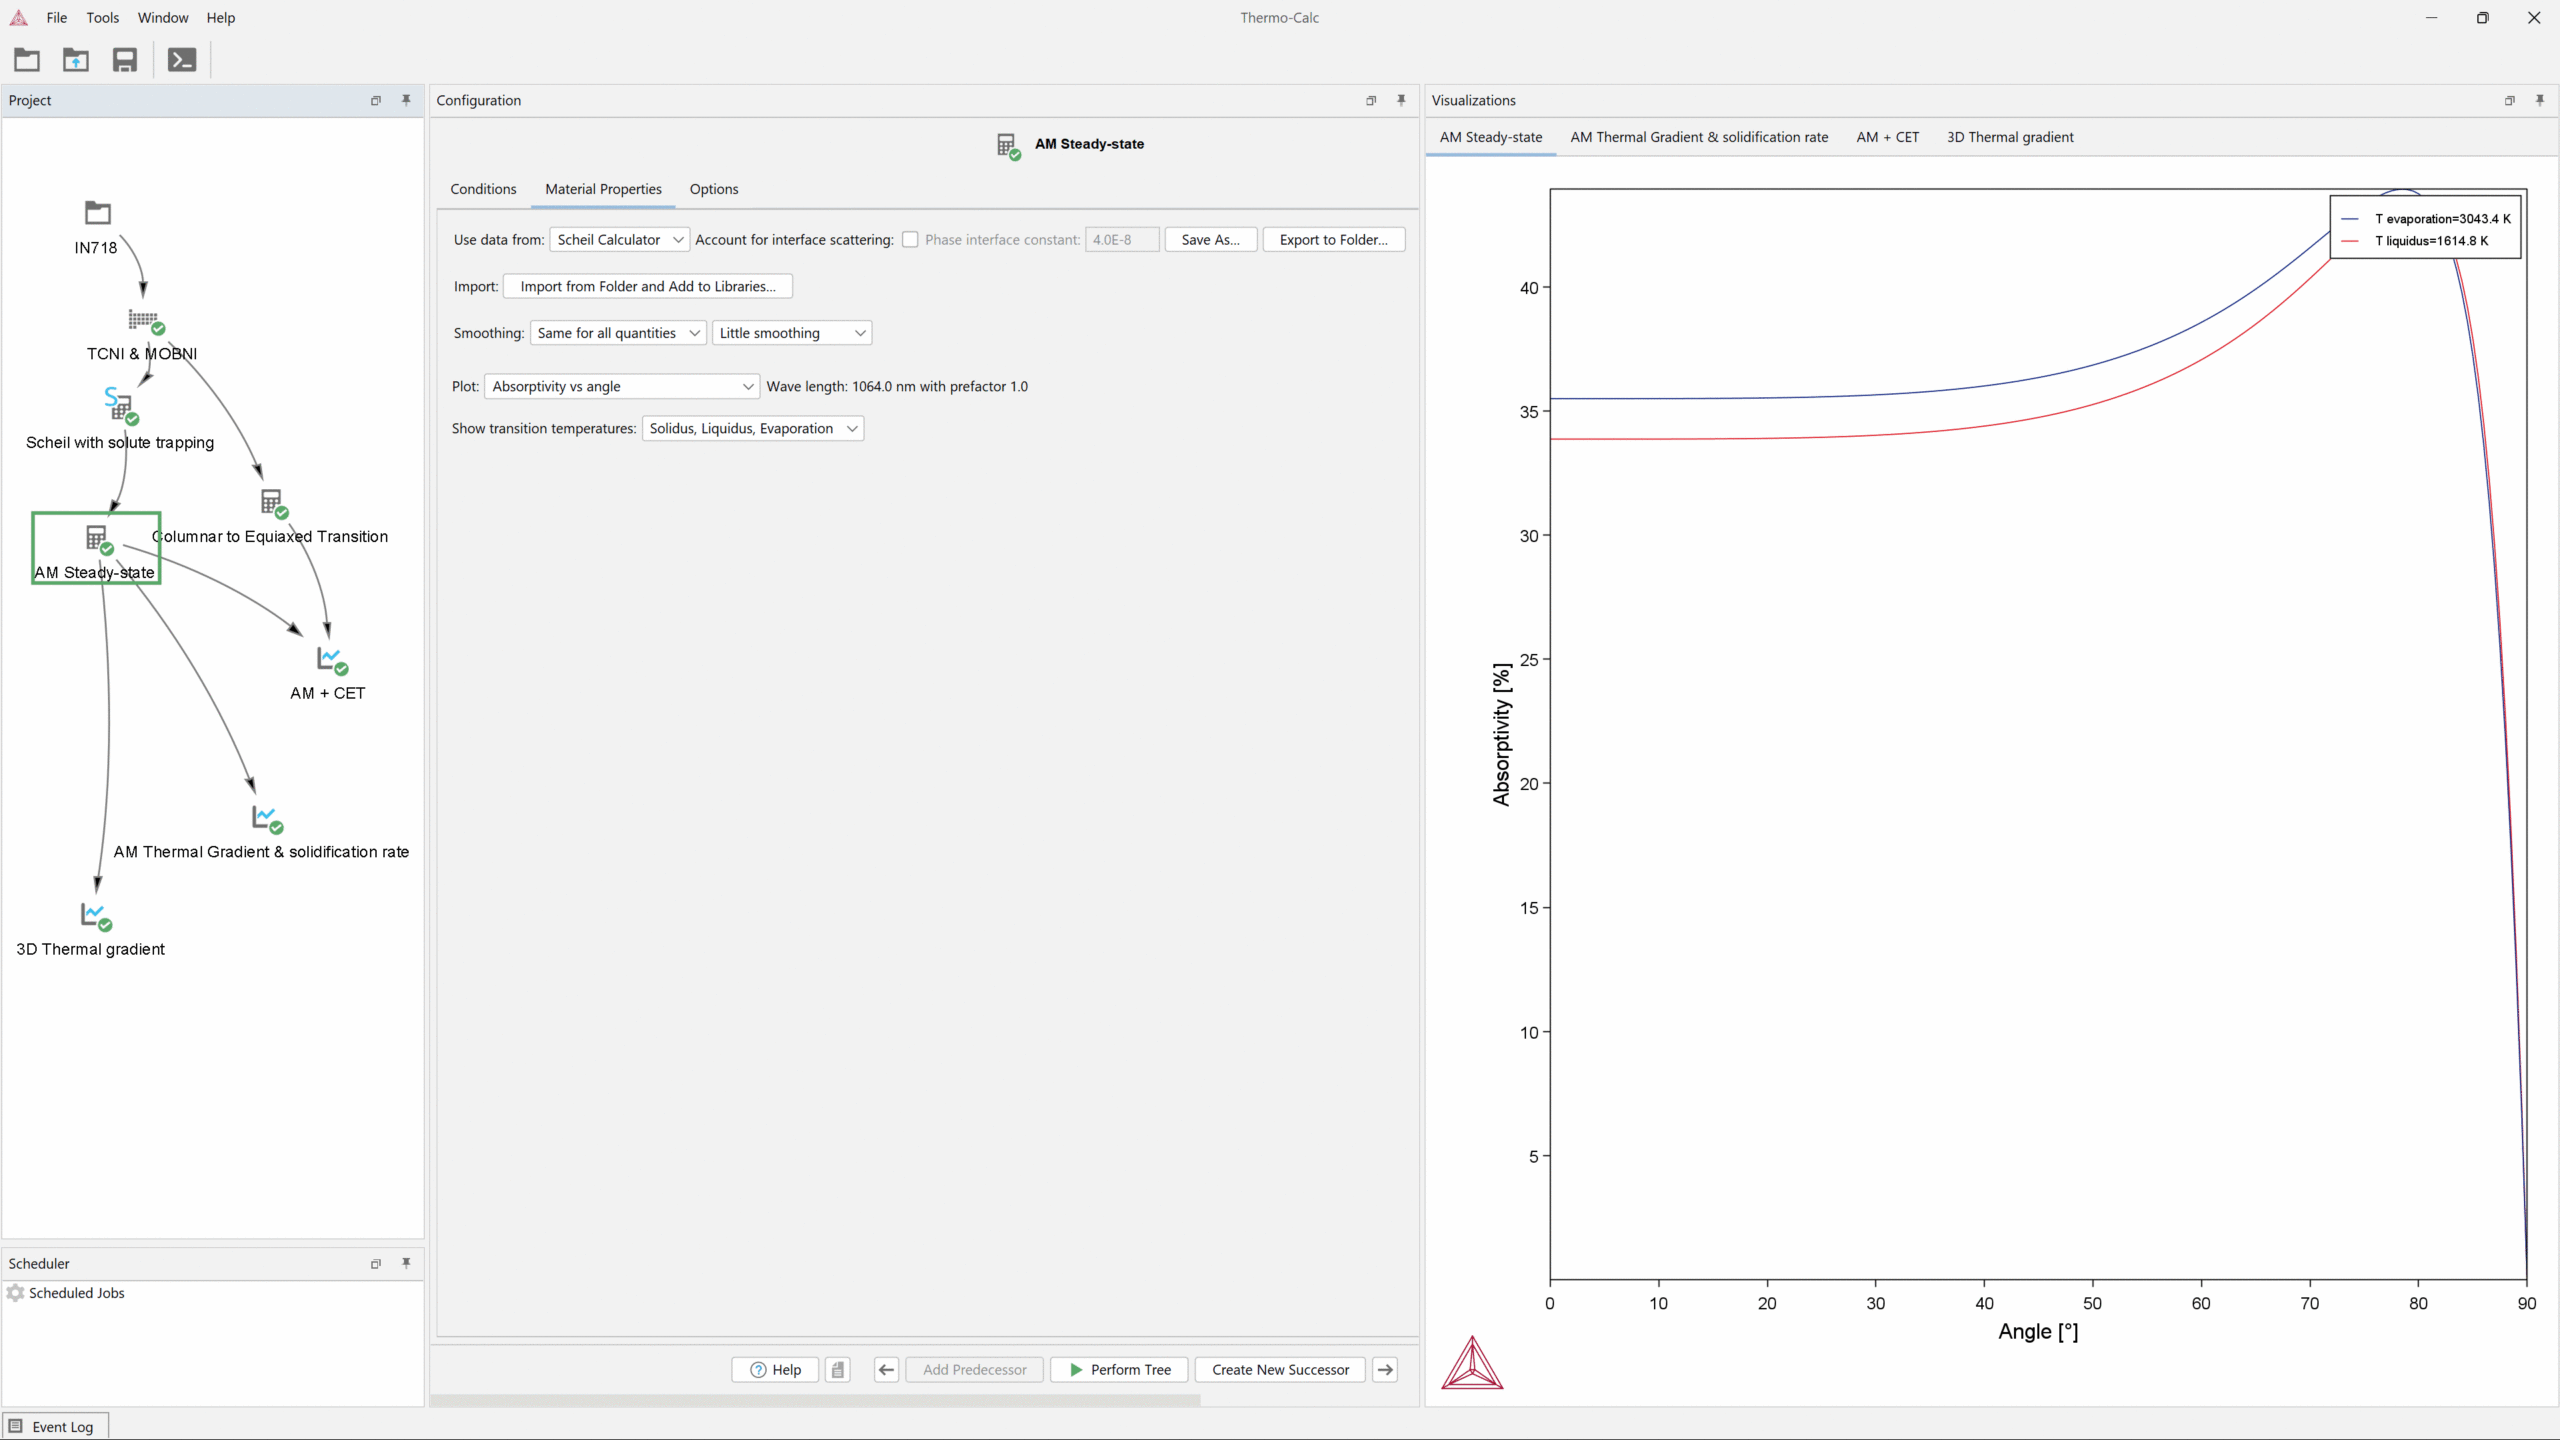This screenshot has width=2560, height=1440.
Task: Select the Show transition temperatures dropdown
Action: click(x=751, y=427)
